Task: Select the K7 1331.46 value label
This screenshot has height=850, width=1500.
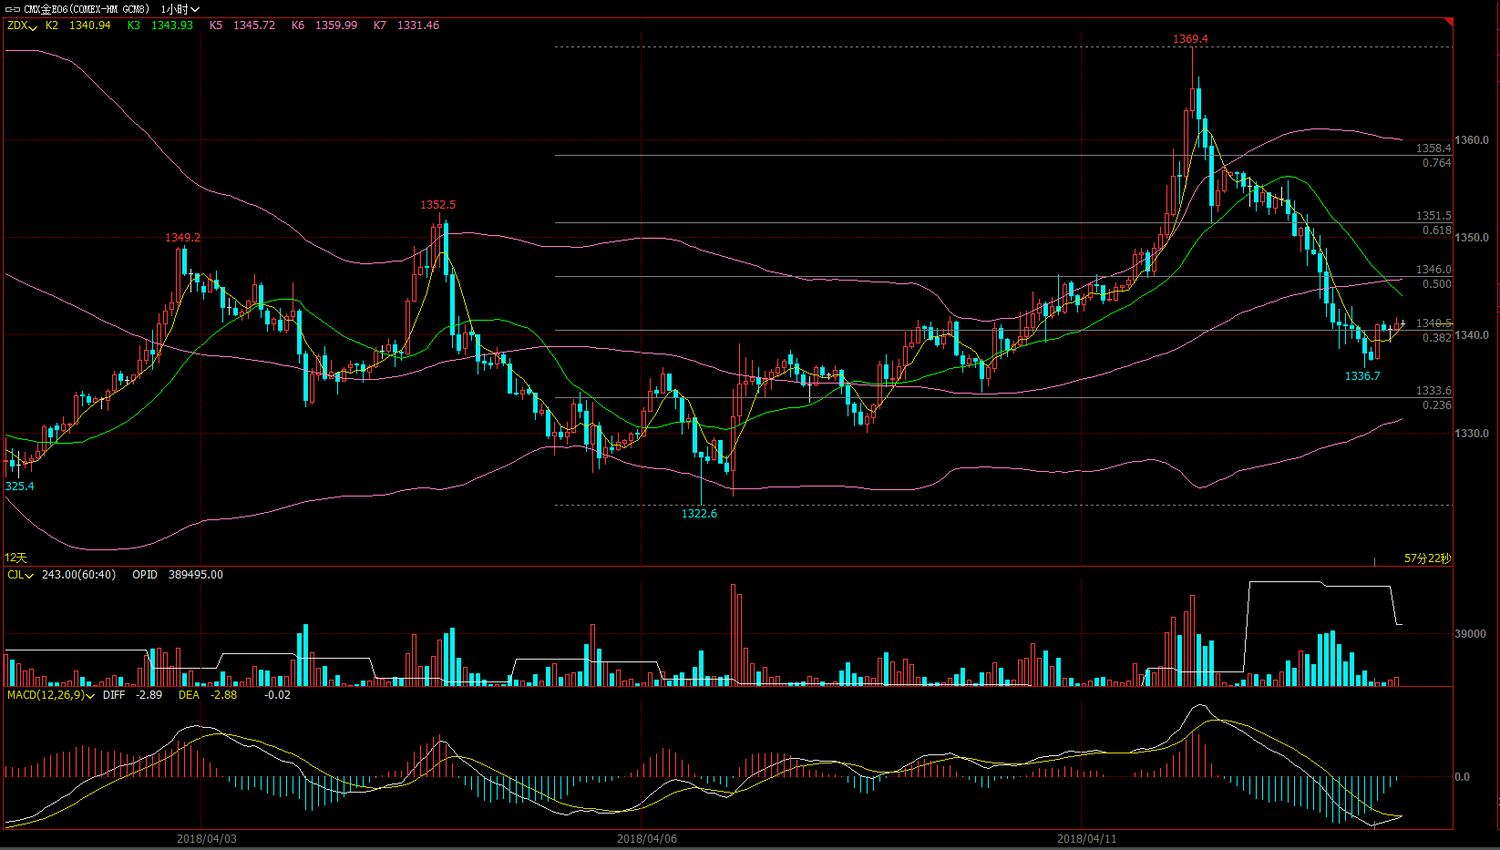Action: pos(406,26)
